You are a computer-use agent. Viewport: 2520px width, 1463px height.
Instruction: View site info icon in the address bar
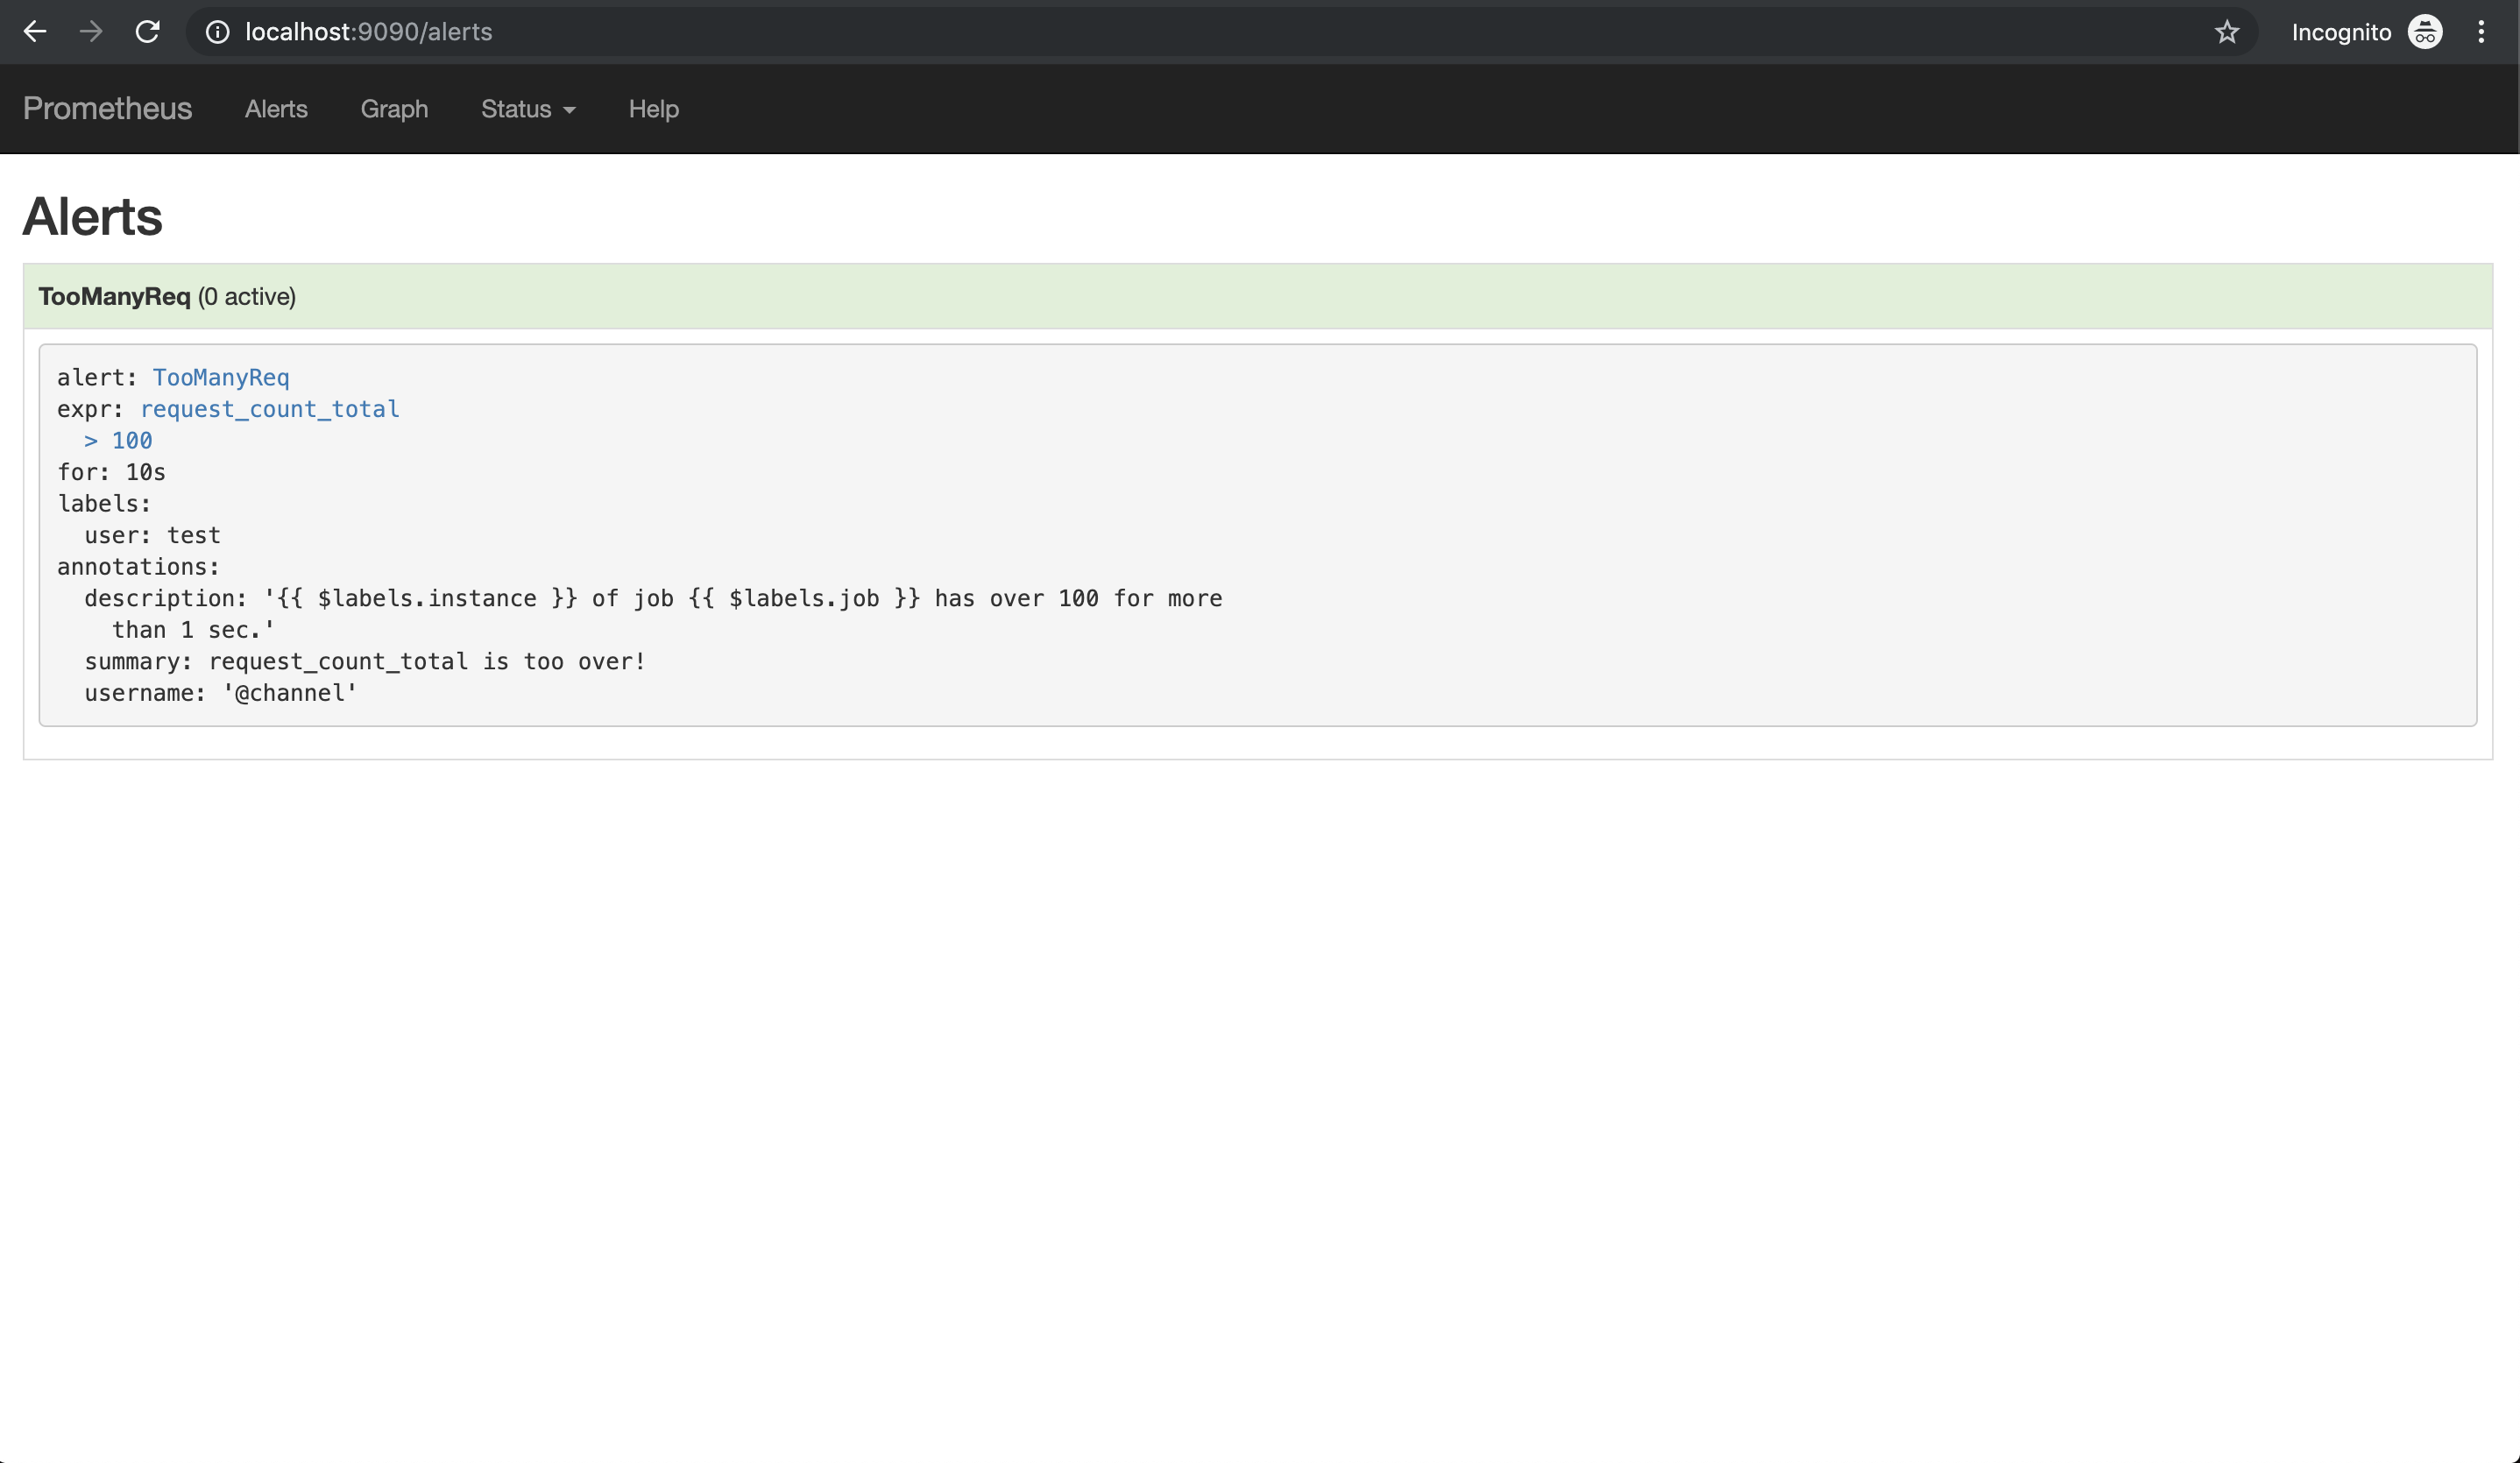pyautogui.click(x=217, y=32)
